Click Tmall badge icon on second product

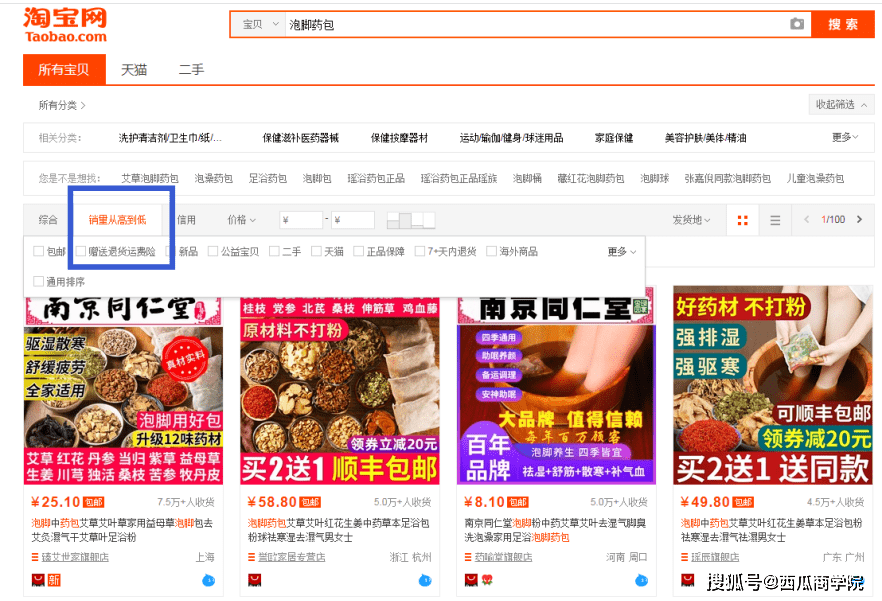pyautogui.click(x=254, y=580)
